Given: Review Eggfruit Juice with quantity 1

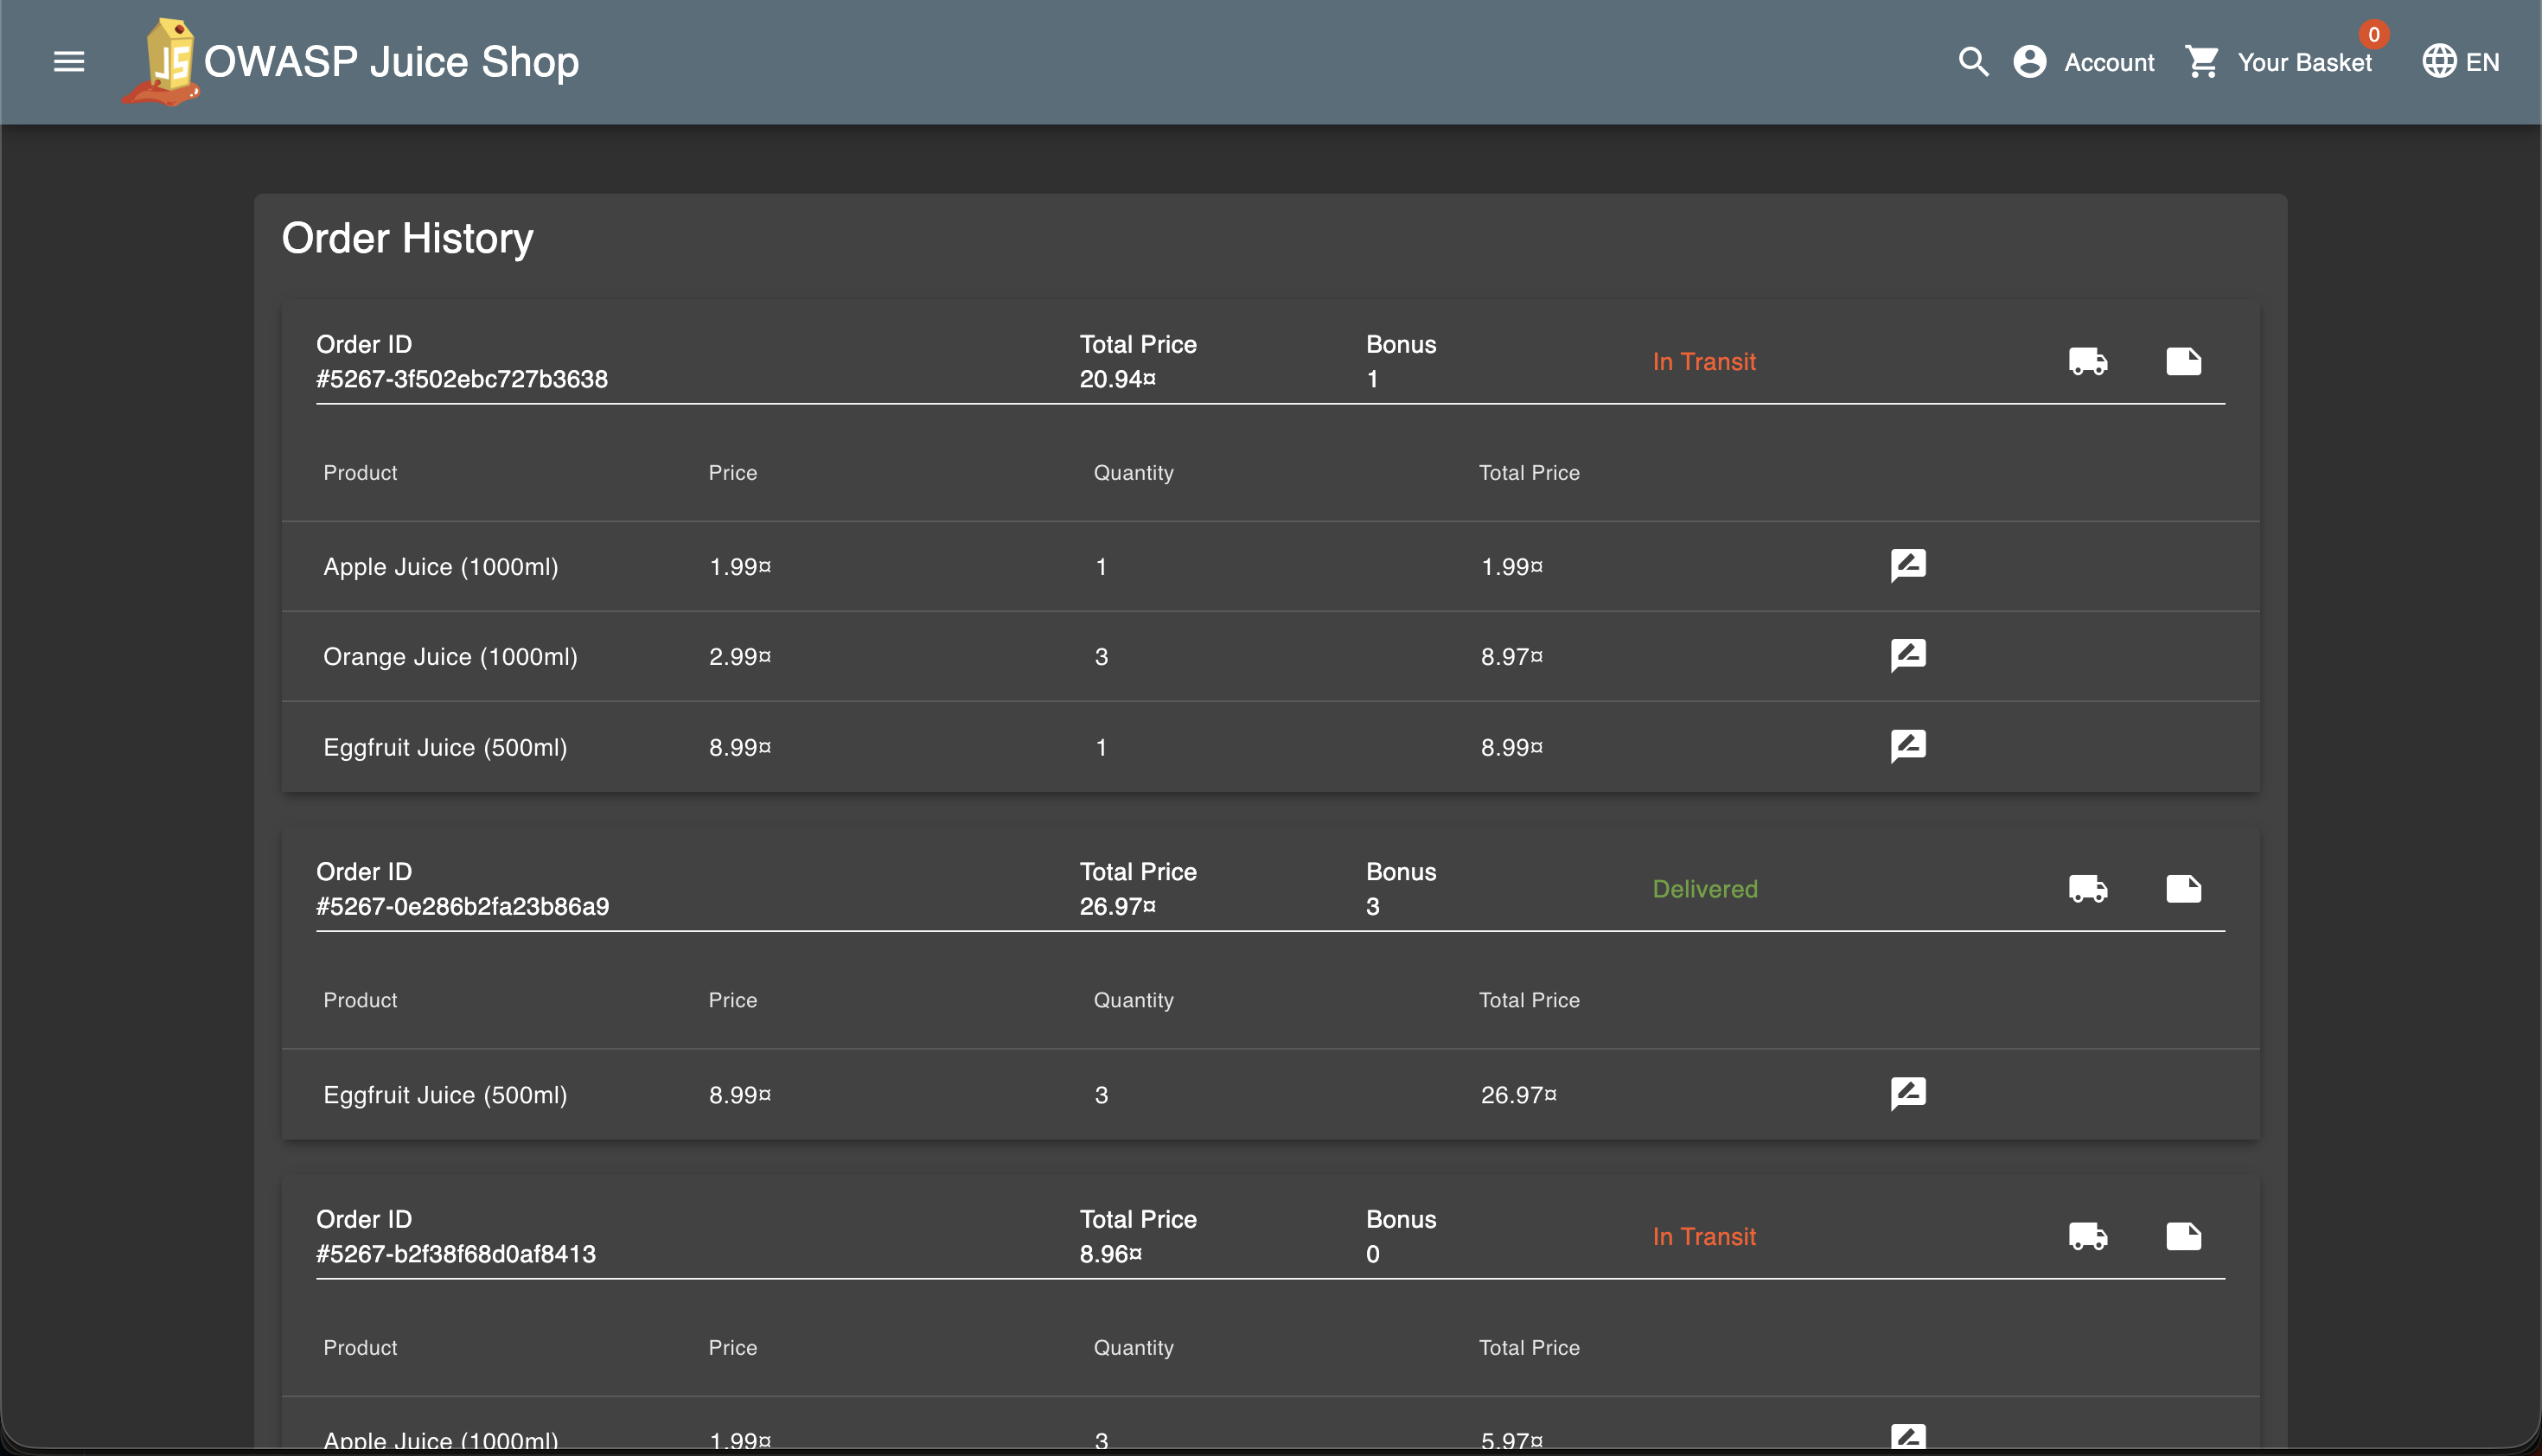Looking at the screenshot, I should tap(1907, 746).
